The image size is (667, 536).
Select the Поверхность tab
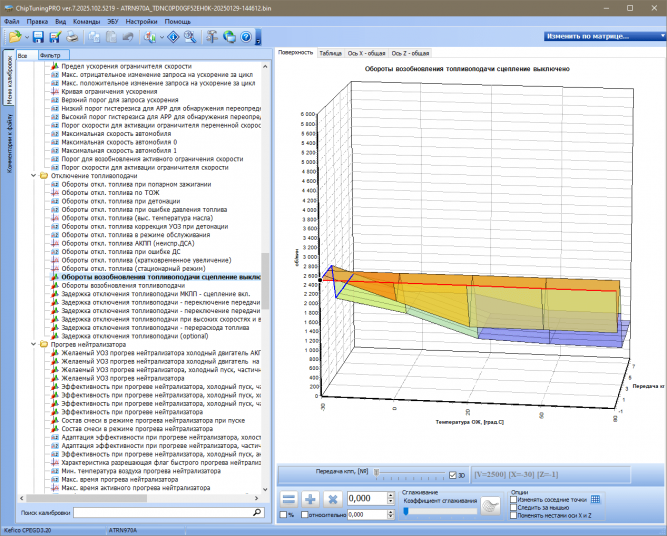point(295,53)
